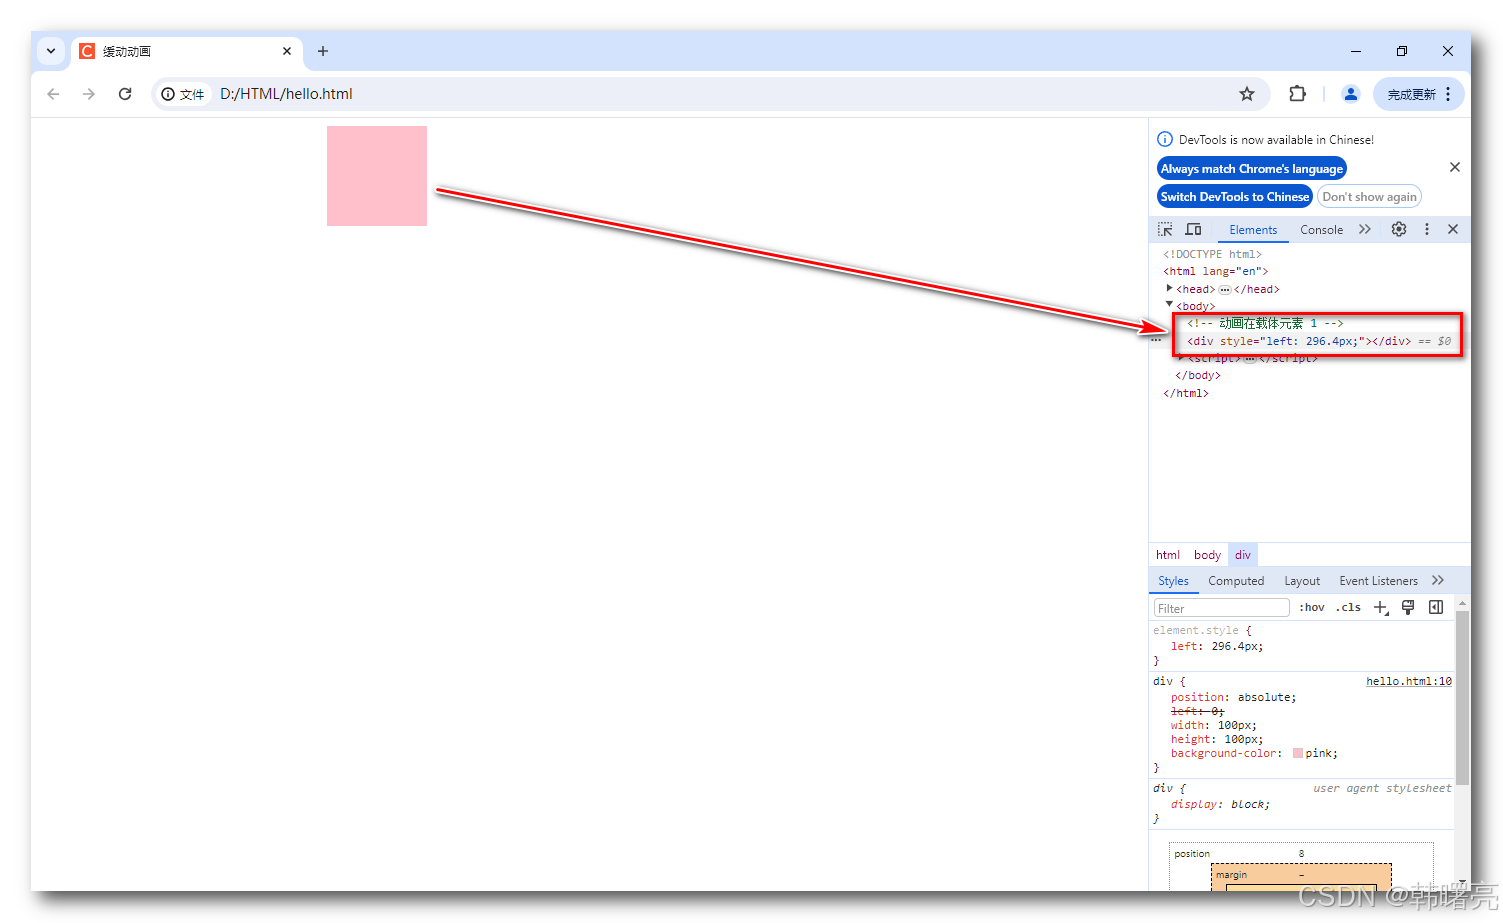Select div in breadcrumb bar
The image size is (1503, 923).
[1243, 555]
